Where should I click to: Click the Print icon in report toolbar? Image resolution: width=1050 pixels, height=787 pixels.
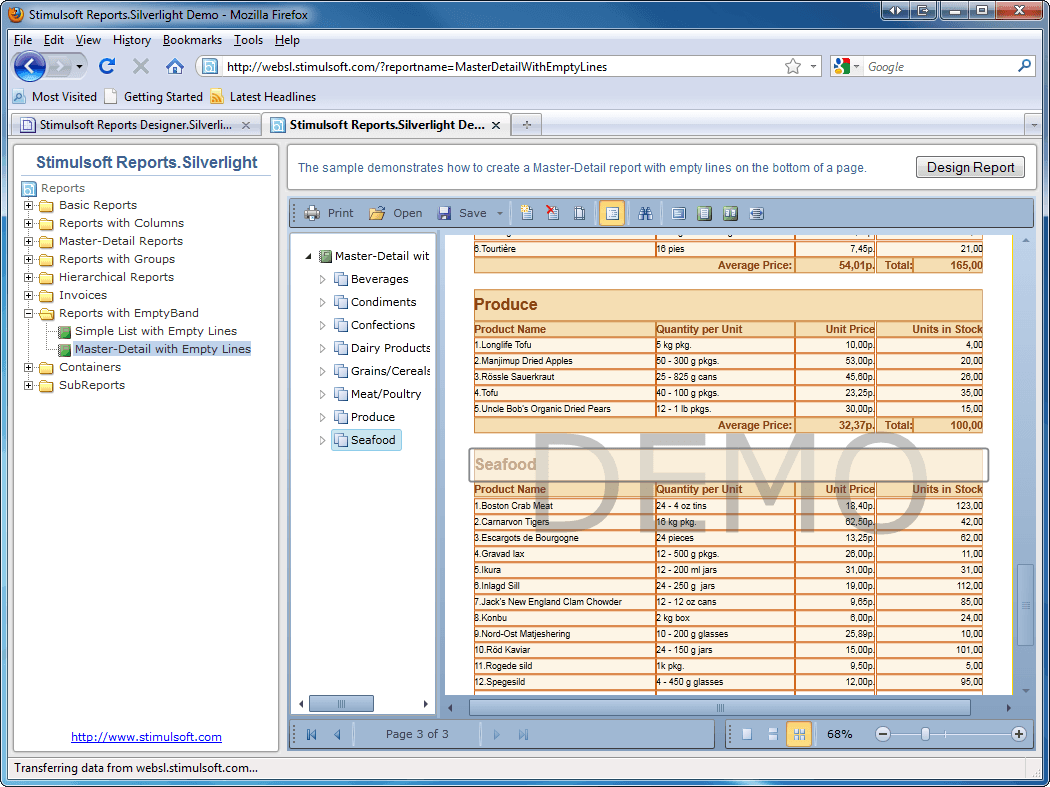pos(312,214)
